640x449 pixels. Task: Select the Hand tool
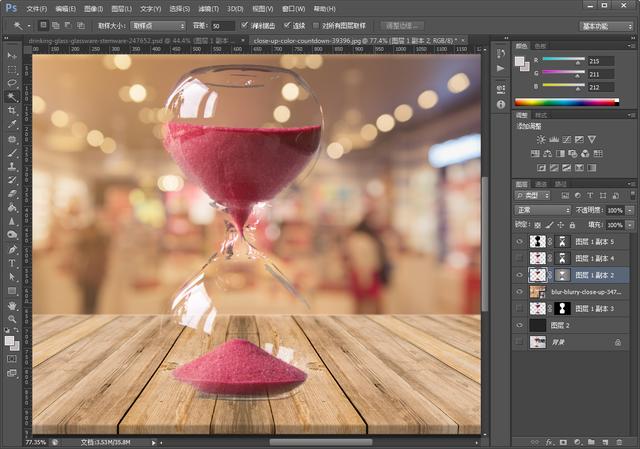(x=12, y=305)
